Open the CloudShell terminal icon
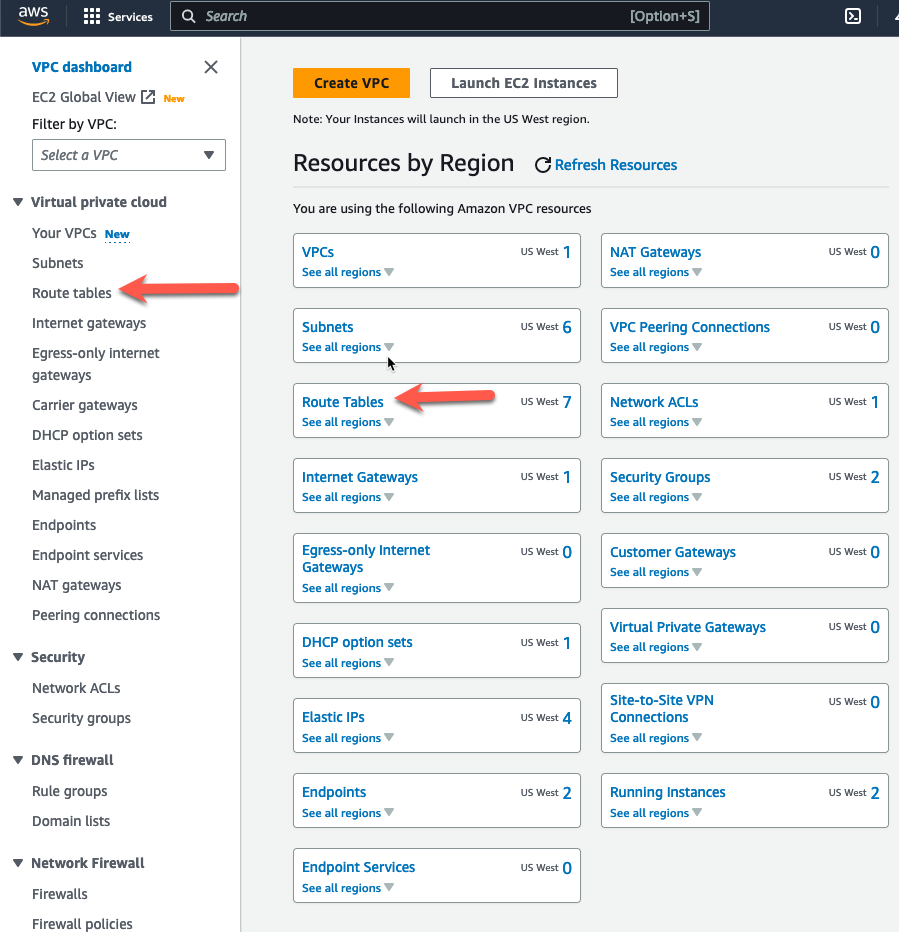This screenshot has height=932, width=899. (x=853, y=16)
